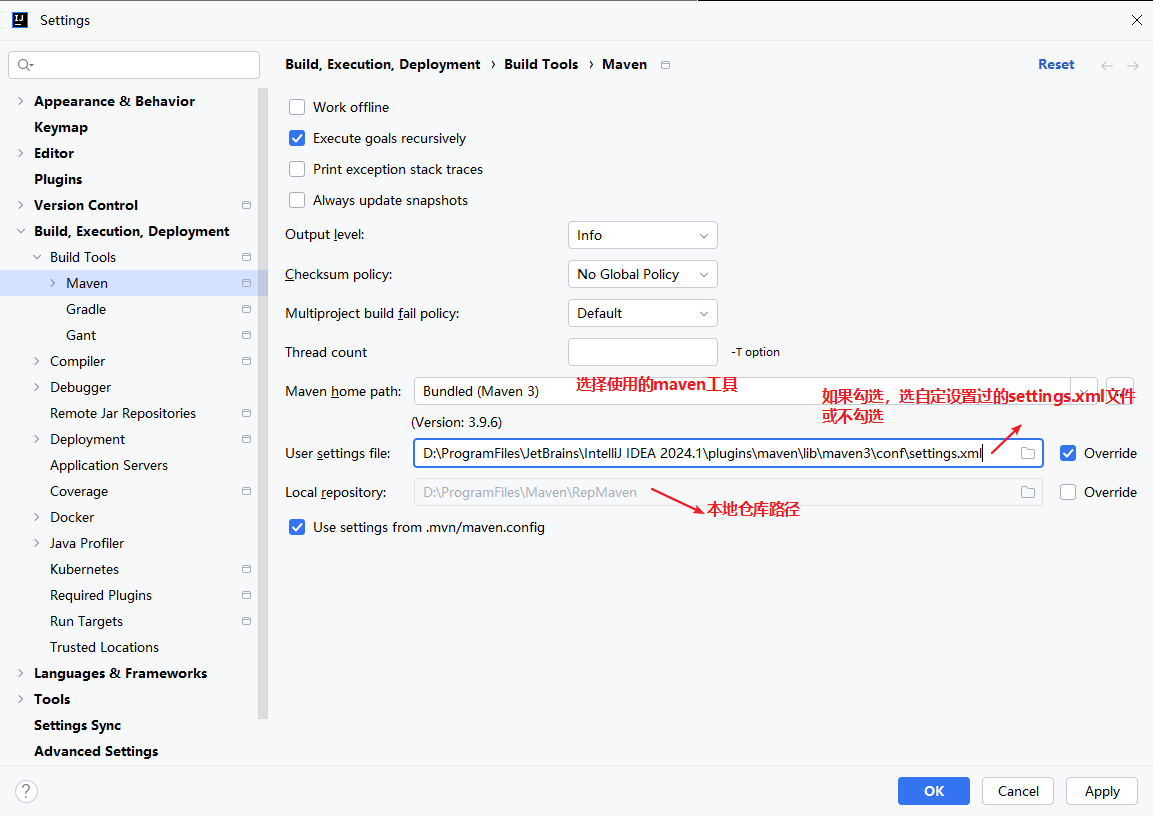Go forward with the right arrow icon
The image size is (1153, 816).
[1133, 65]
